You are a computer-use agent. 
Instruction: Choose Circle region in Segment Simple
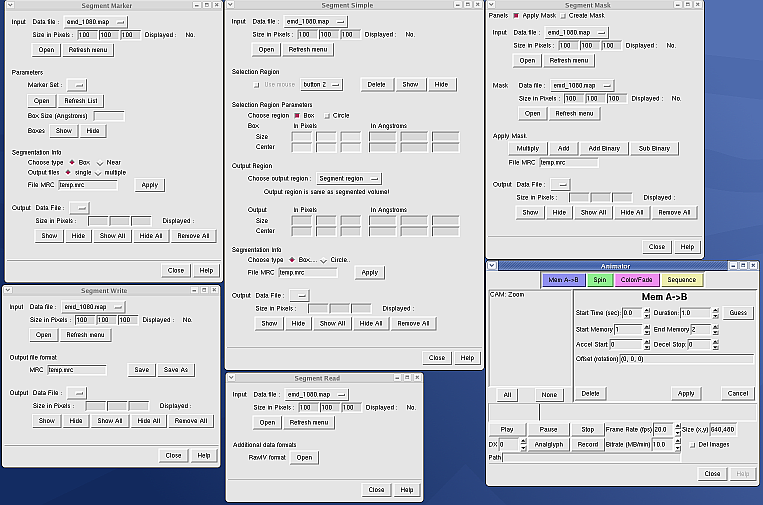pos(326,115)
